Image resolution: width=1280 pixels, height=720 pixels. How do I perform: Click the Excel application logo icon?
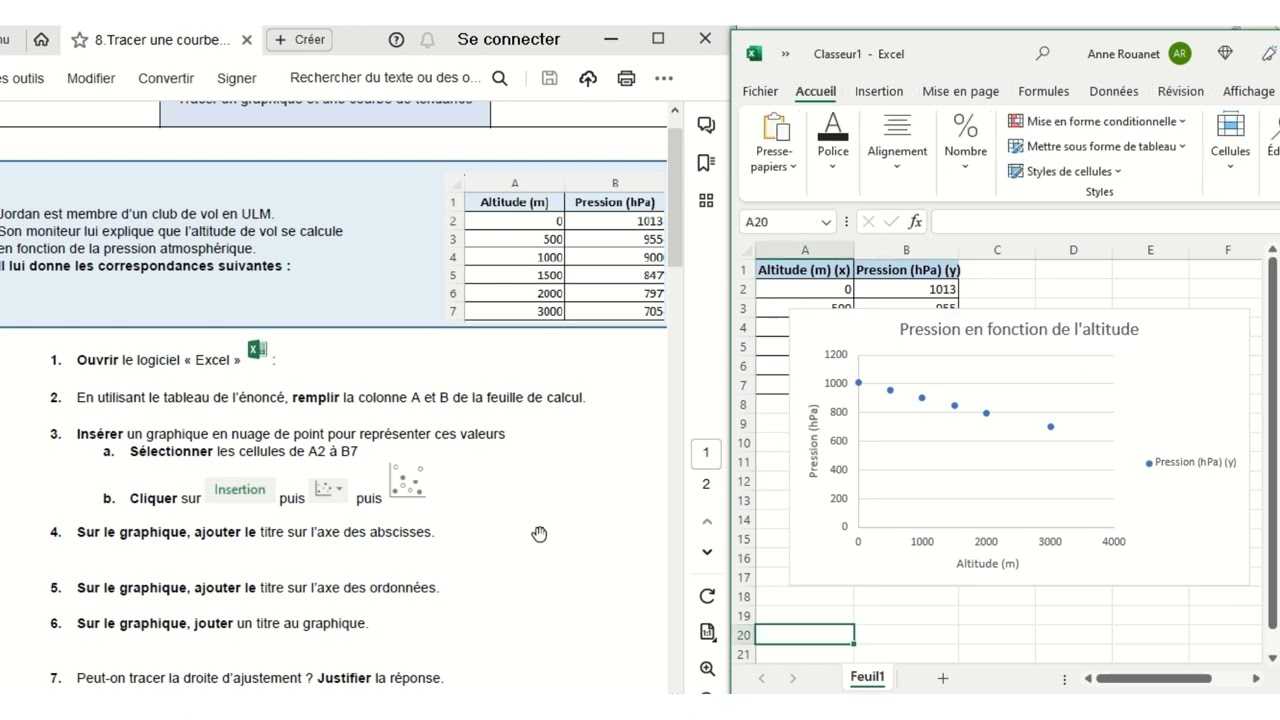(x=754, y=54)
